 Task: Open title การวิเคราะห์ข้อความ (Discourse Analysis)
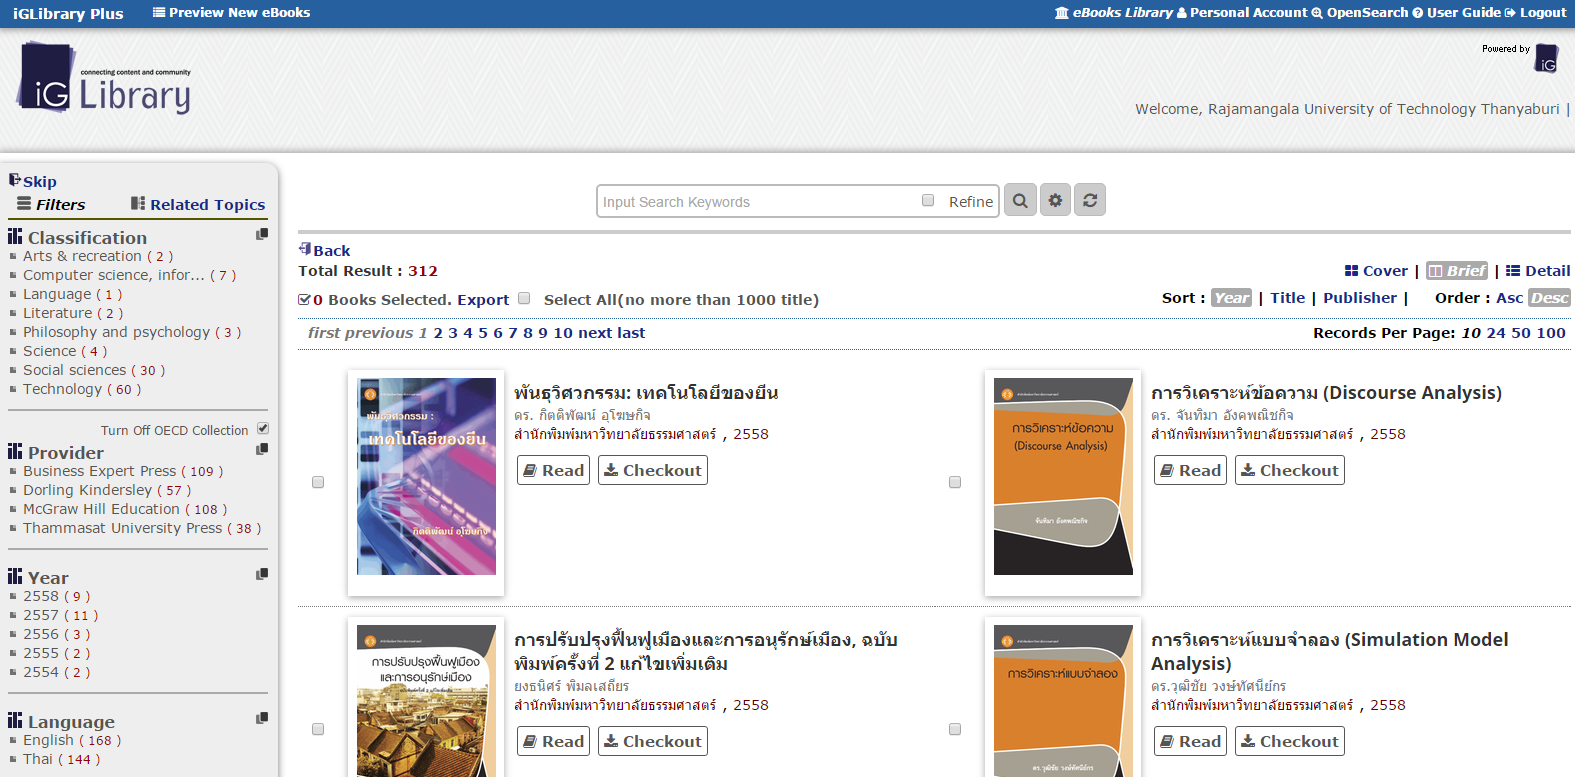[1326, 393]
